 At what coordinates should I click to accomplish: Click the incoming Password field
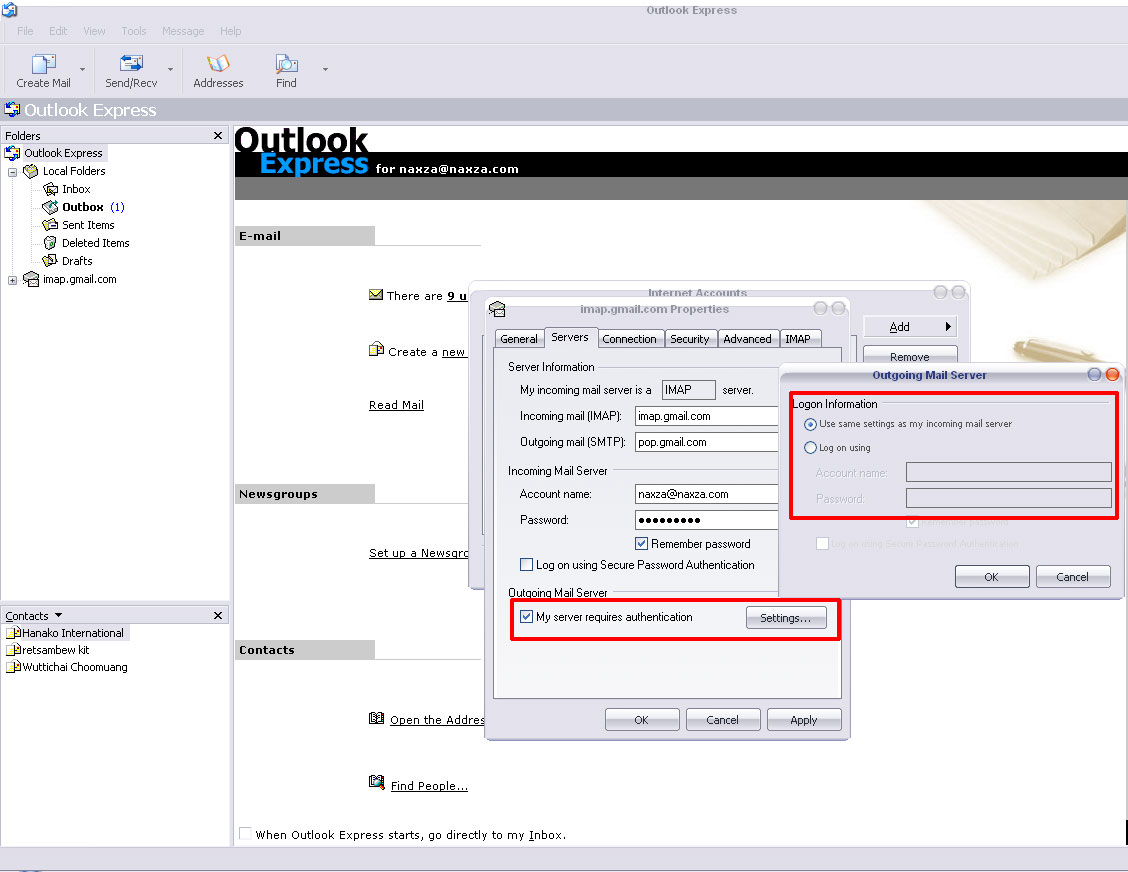[x=707, y=519]
